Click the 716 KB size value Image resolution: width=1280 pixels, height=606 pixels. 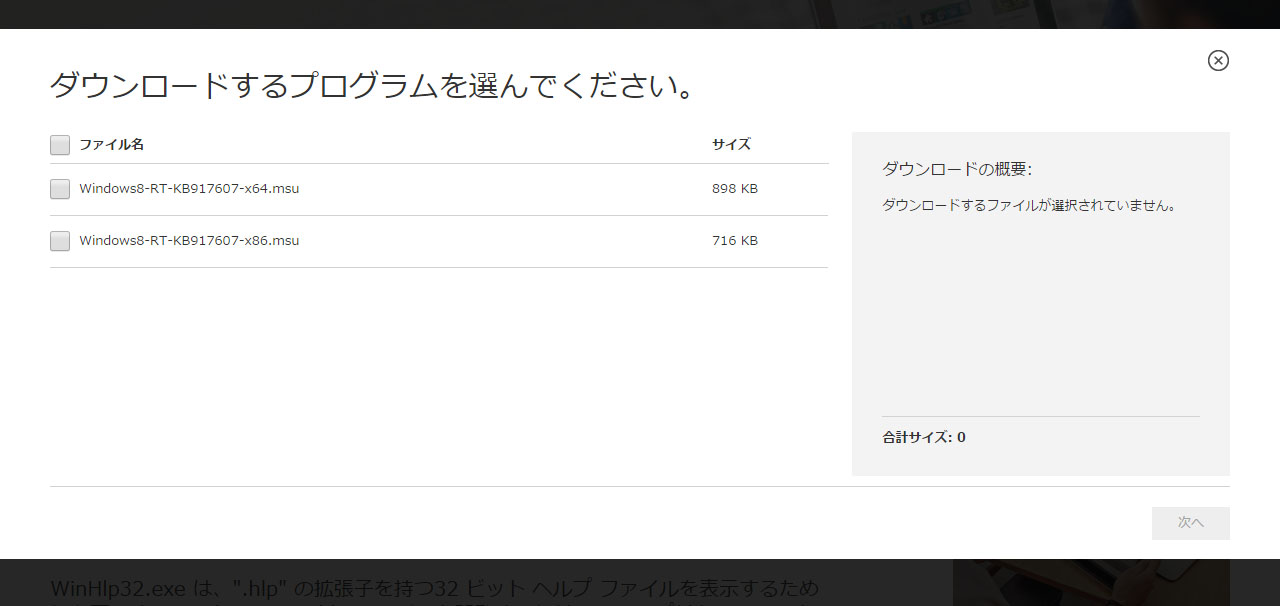735,240
